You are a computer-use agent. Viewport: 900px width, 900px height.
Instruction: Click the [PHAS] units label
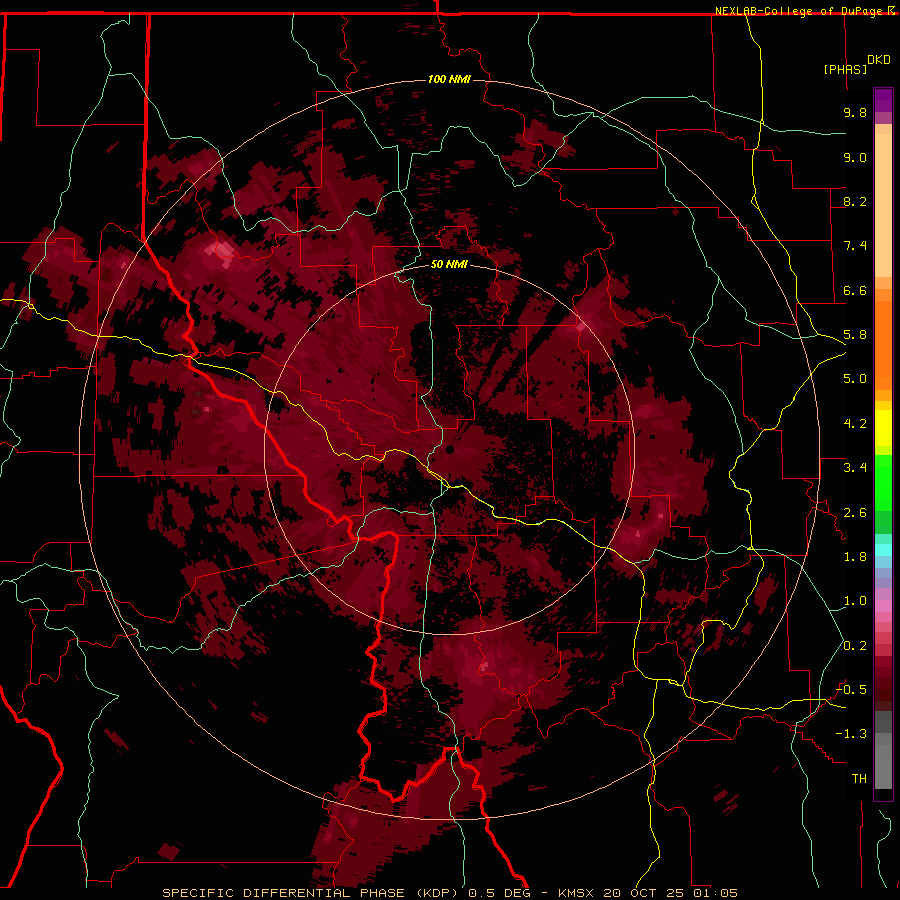[845, 69]
